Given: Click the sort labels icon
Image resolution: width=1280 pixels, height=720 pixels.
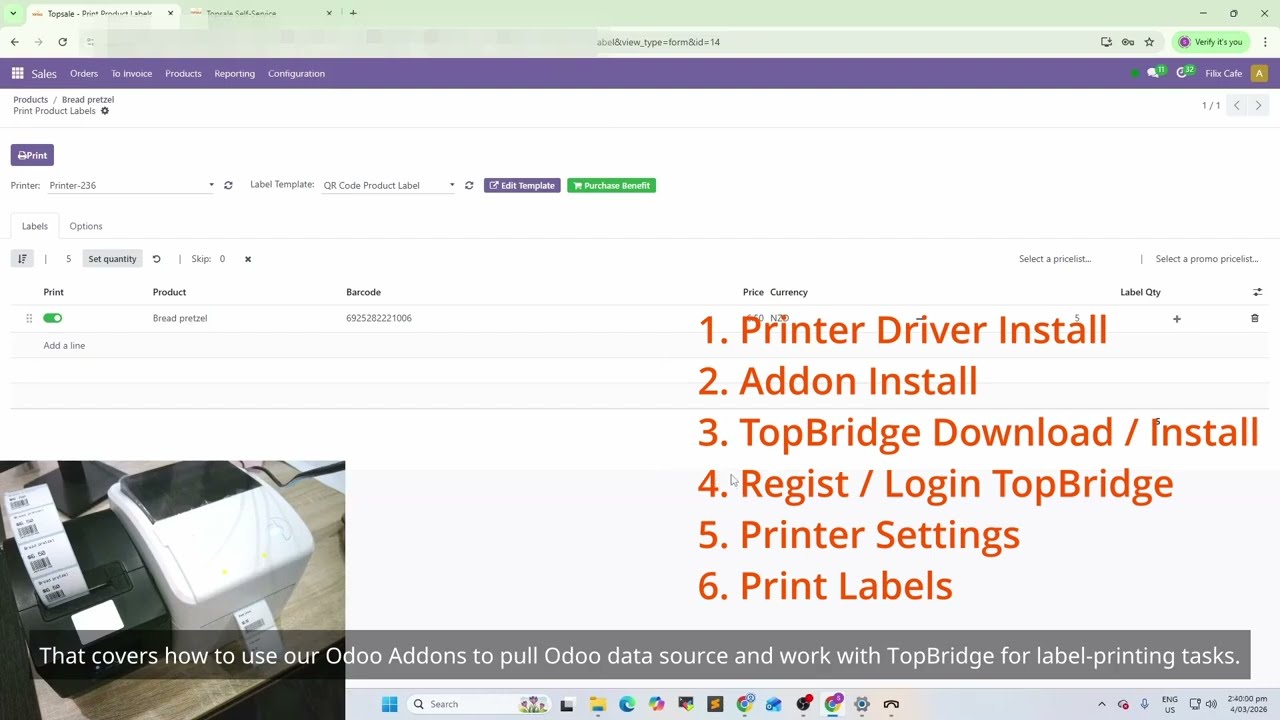Looking at the screenshot, I should 22,259.
